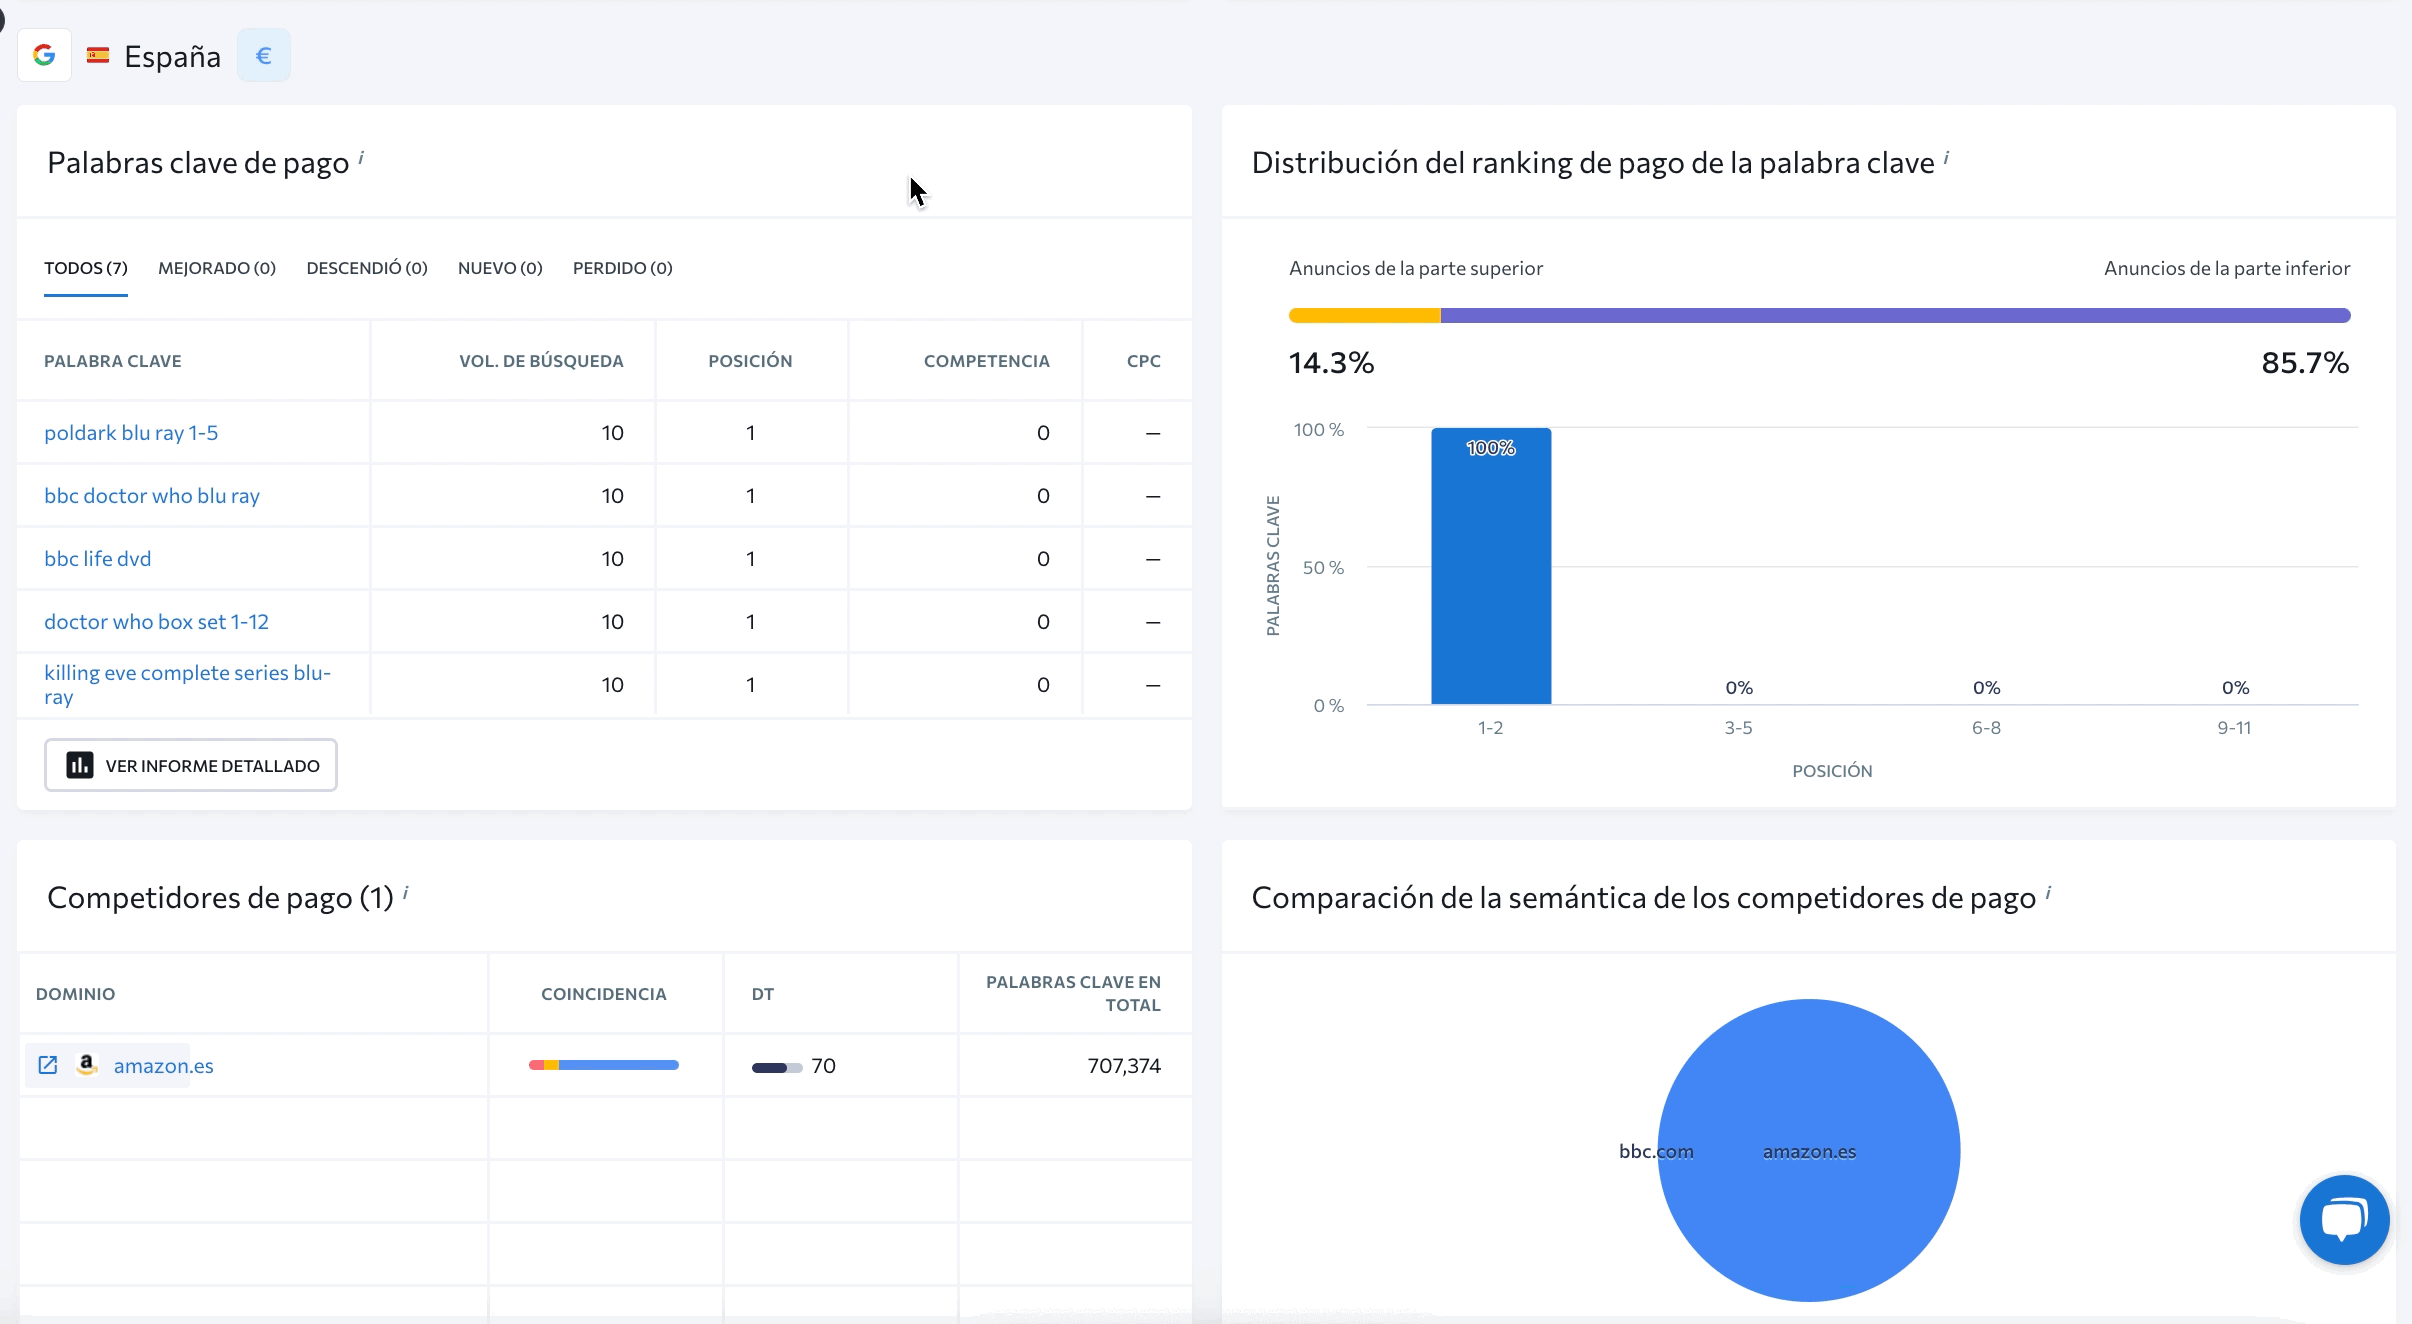Select the NUEVO (0) tab
Viewport: 2412px width, 1324px height.
pos(500,268)
